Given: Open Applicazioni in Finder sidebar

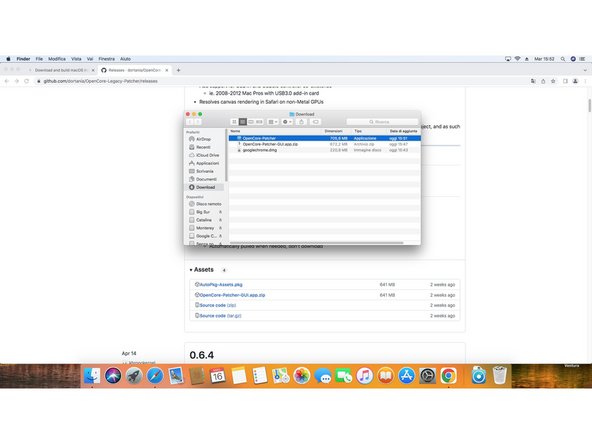Looking at the screenshot, I should (204, 163).
